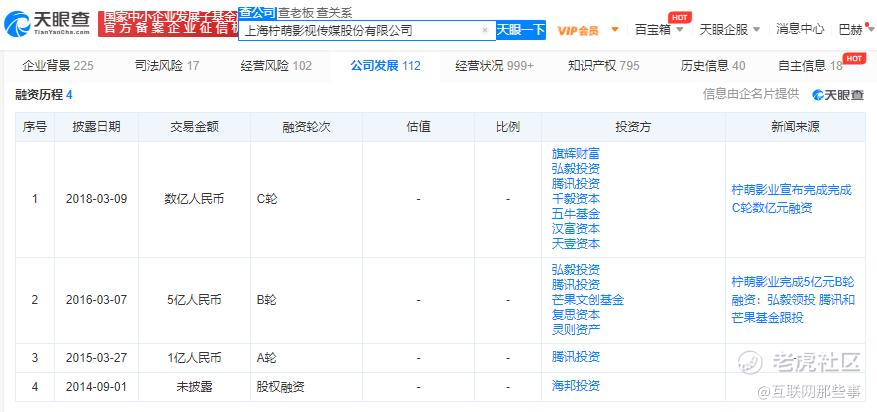
Task: Switch to the 公司发展 tab
Action: click(385, 66)
